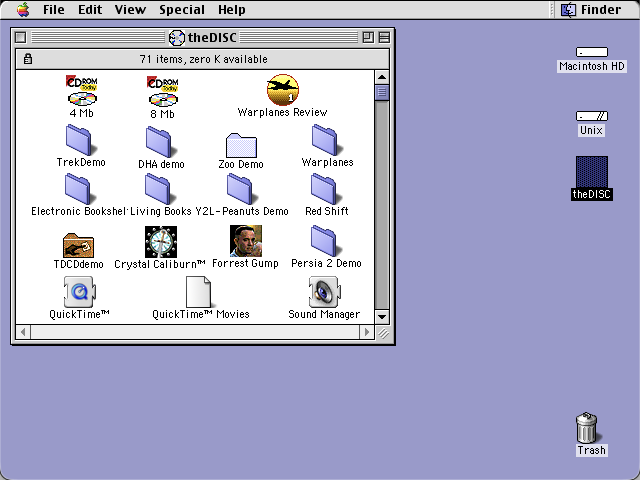Viewport: 640px width, 480px height.
Task: Click the horizontal scrollbar left arrow
Action: 23,332
